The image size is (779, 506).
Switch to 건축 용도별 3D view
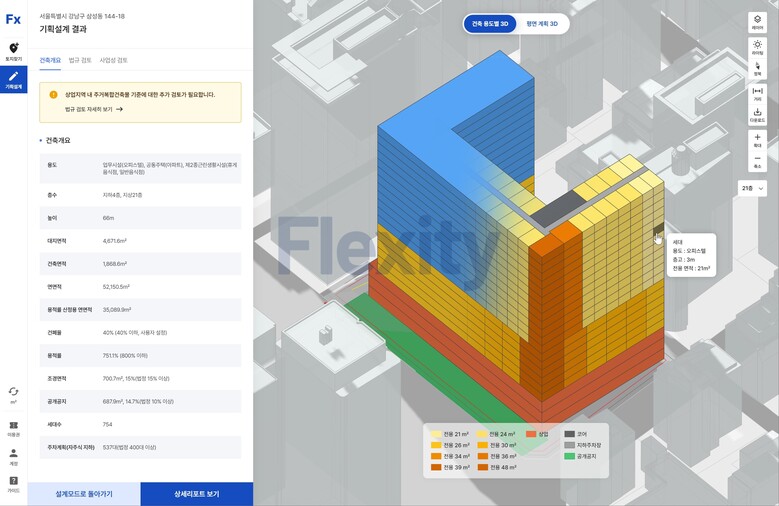pyautogui.click(x=490, y=24)
